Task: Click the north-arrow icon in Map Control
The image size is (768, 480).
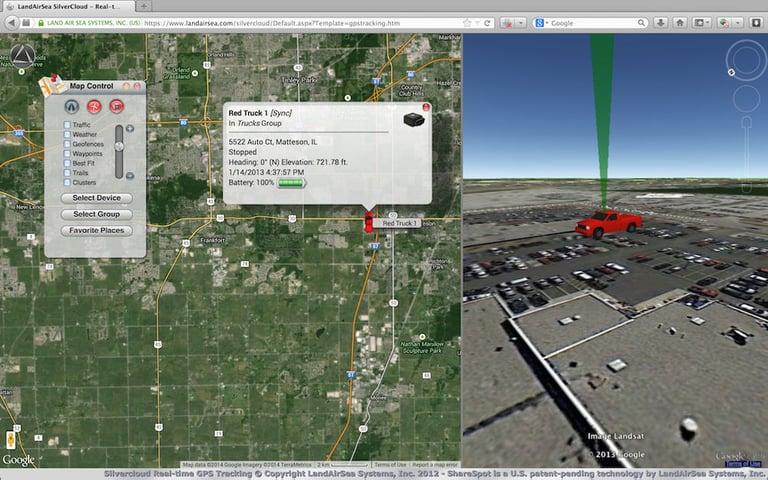Action: (x=72, y=106)
